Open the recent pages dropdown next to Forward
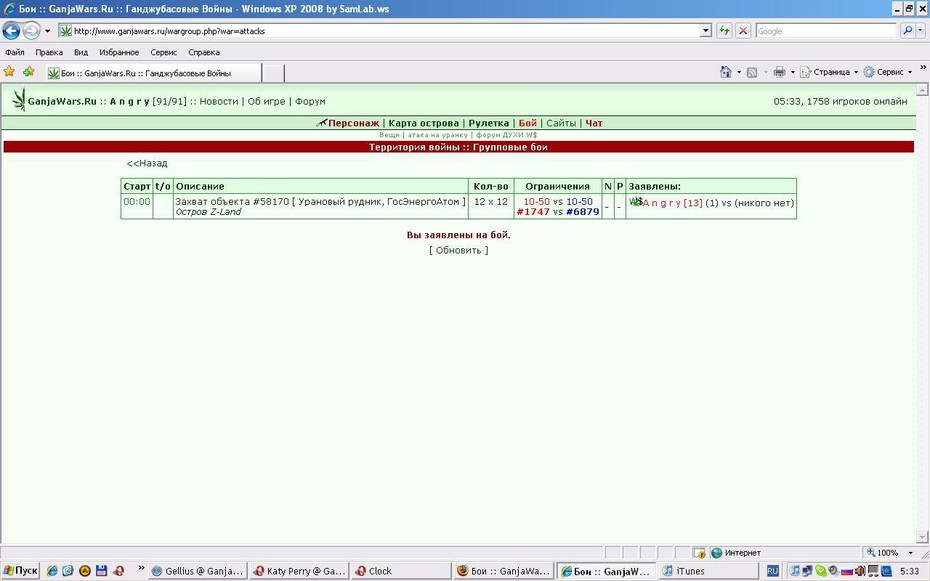 pyautogui.click(x=47, y=31)
